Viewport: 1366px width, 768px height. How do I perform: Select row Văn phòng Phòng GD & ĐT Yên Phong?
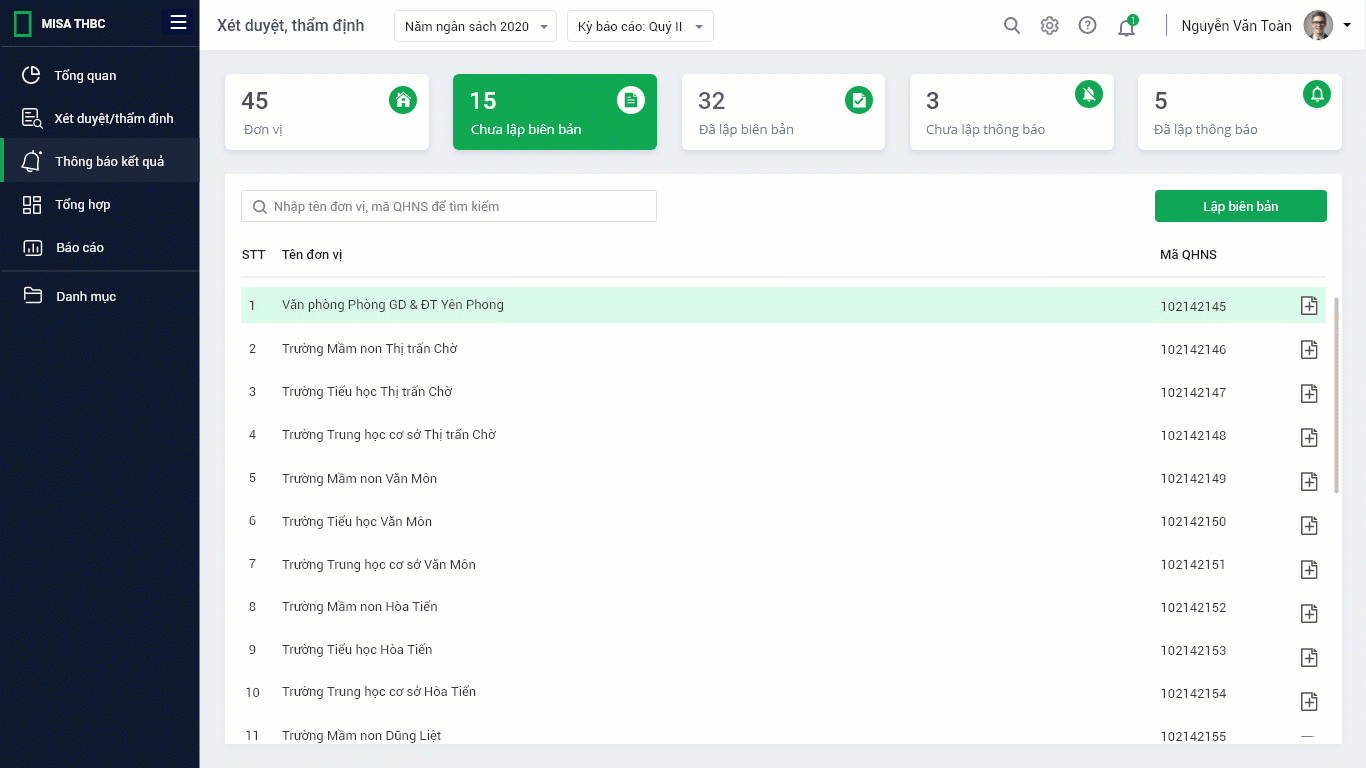783,305
